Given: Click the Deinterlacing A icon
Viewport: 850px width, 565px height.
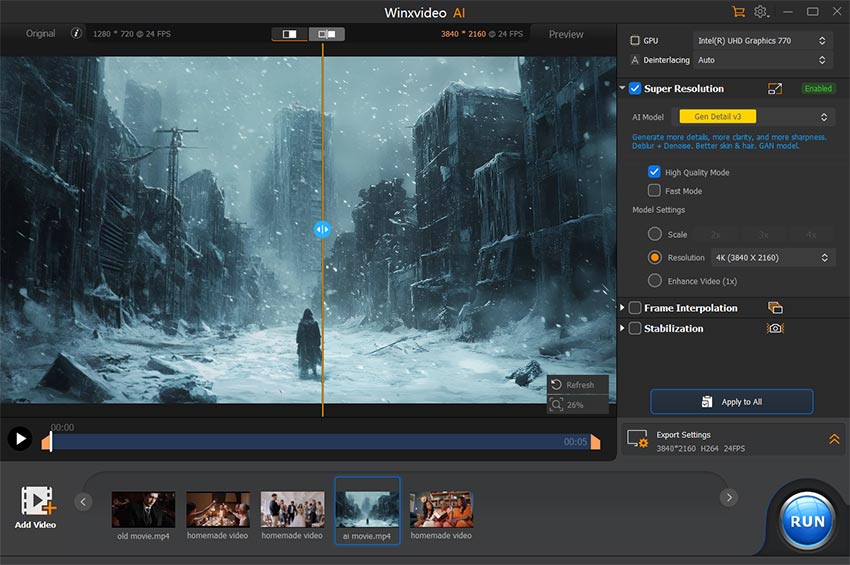Looking at the screenshot, I should 635,60.
